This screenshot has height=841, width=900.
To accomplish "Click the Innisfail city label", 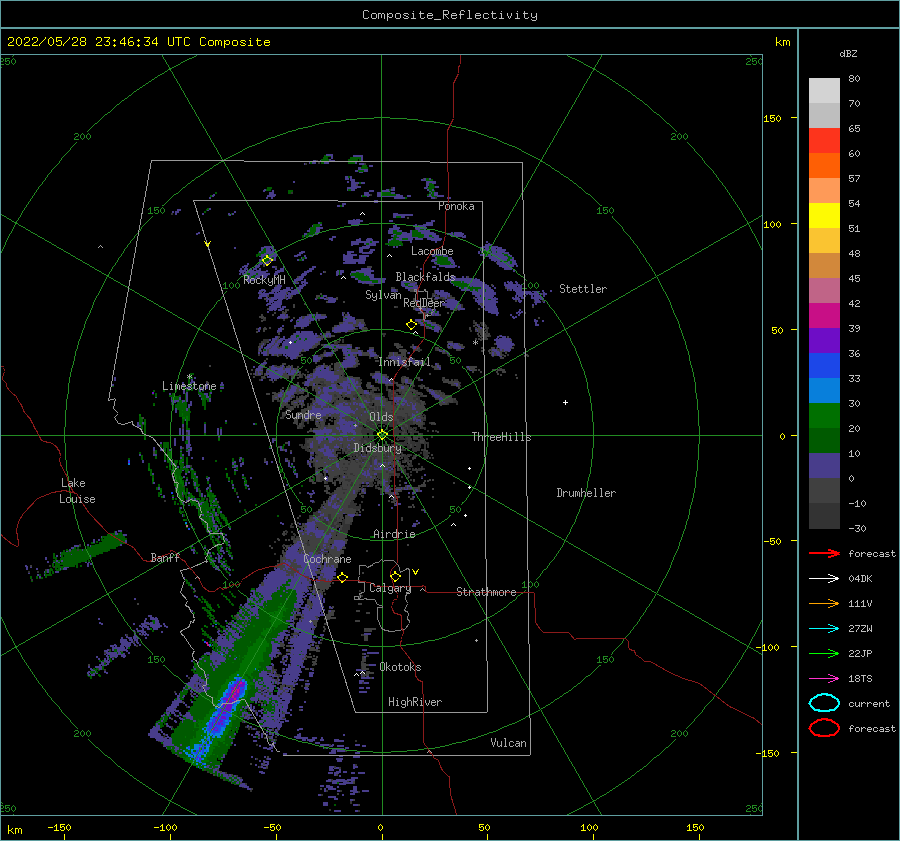I will point(405,362).
